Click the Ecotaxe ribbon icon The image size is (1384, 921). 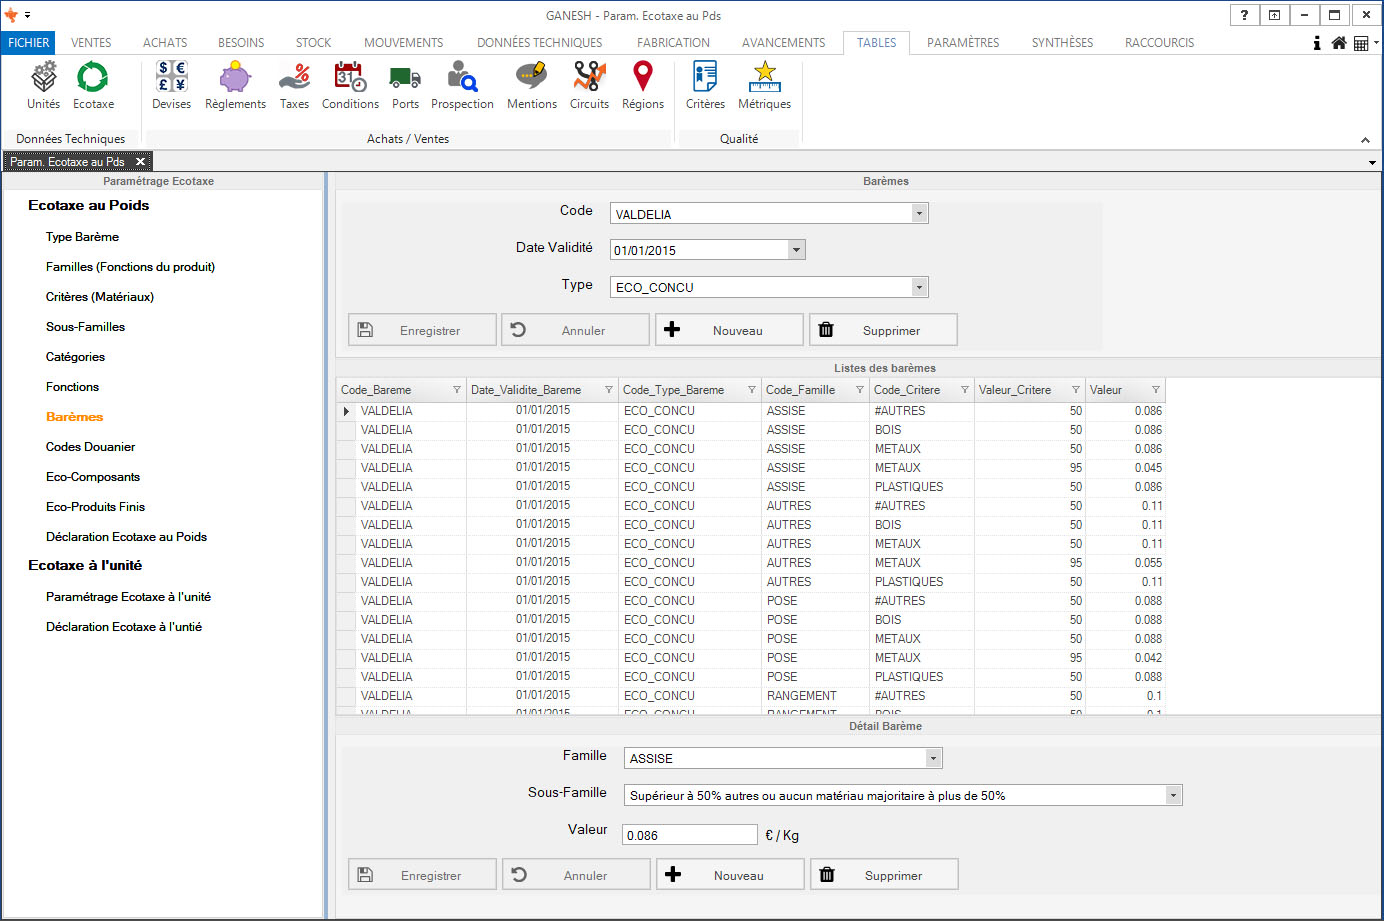[x=93, y=85]
